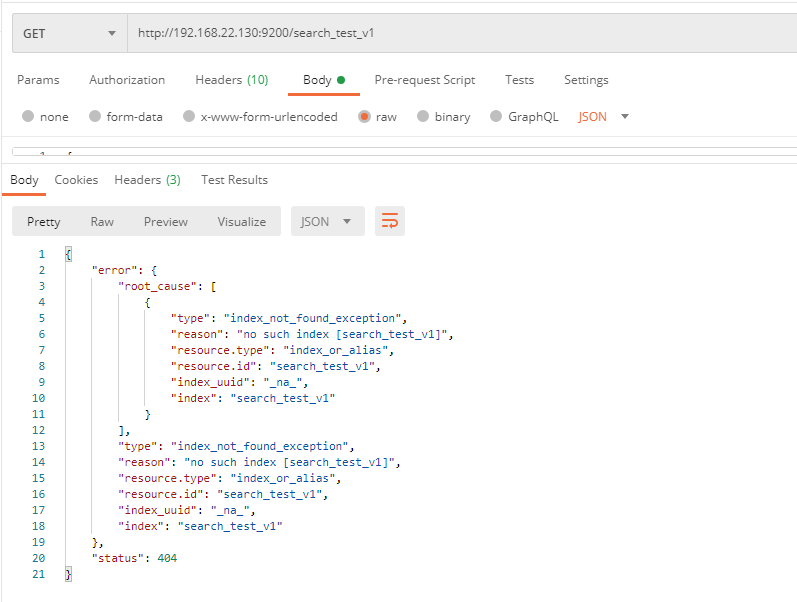Image resolution: width=797 pixels, height=602 pixels.
Task: Select the request Body tab
Action: [x=324, y=80]
